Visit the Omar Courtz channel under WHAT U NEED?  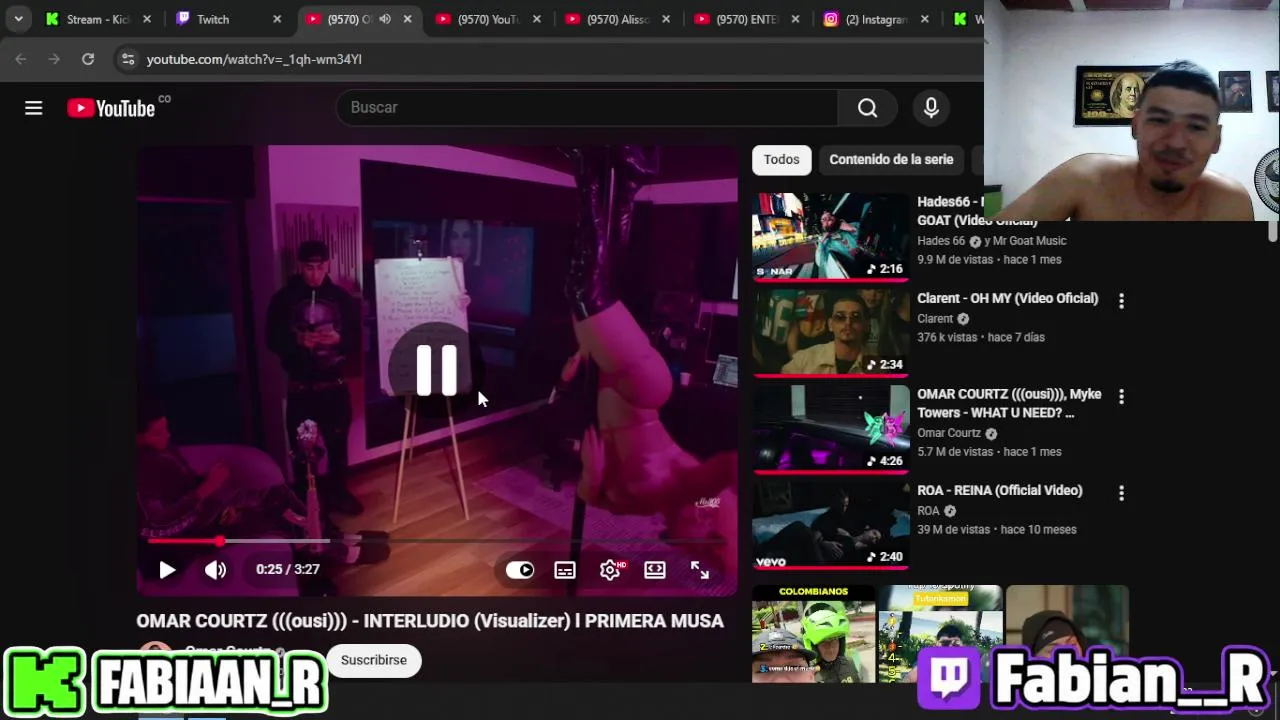tap(949, 433)
